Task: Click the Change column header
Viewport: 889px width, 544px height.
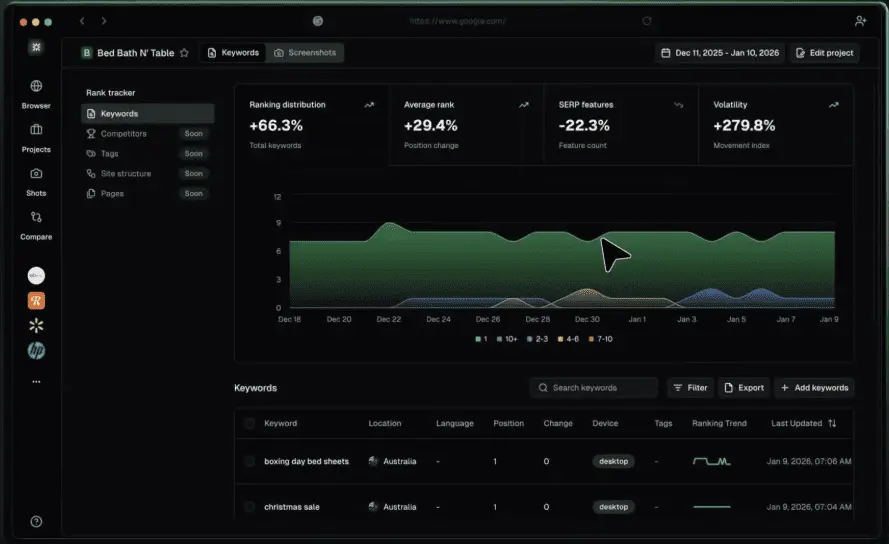Action: (558, 423)
